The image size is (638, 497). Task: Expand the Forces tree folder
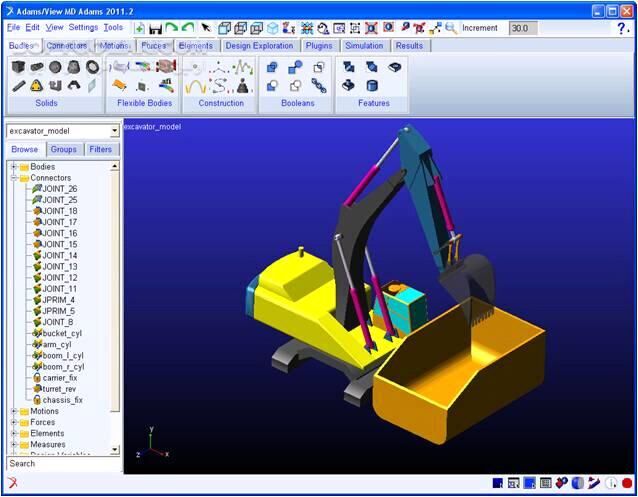pyautogui.click(x=14, y=422)
